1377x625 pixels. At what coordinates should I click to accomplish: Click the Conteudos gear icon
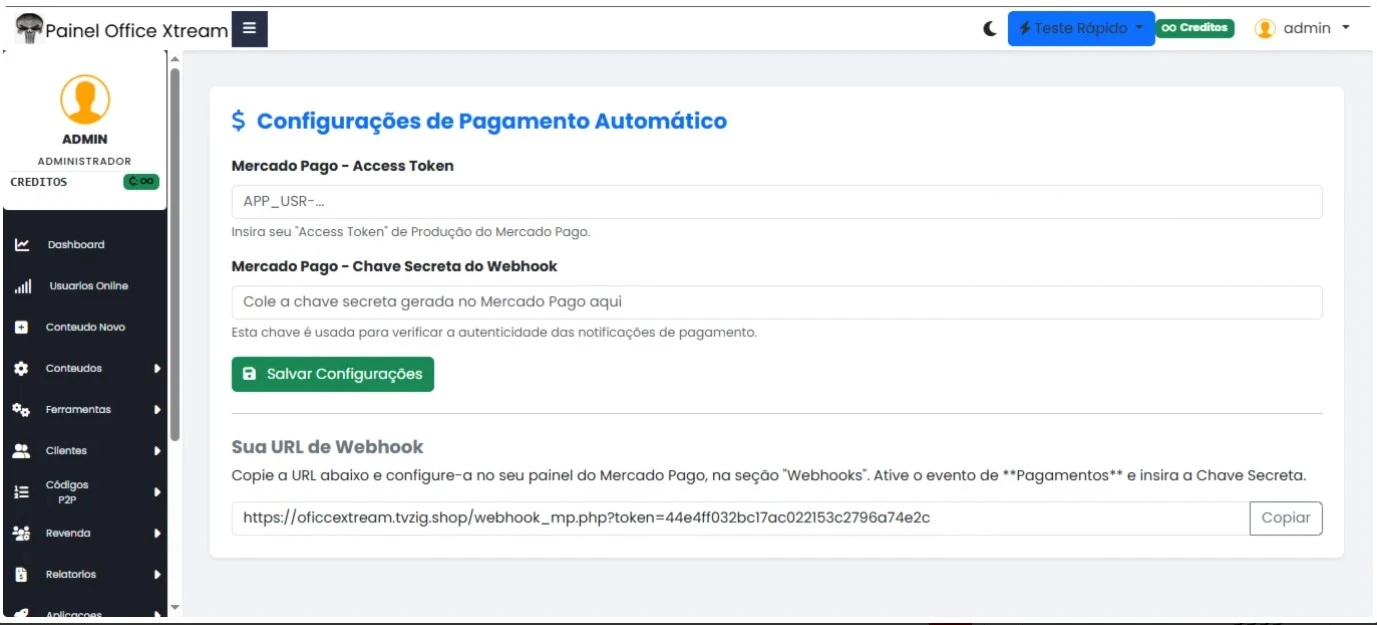click(22, 369)
